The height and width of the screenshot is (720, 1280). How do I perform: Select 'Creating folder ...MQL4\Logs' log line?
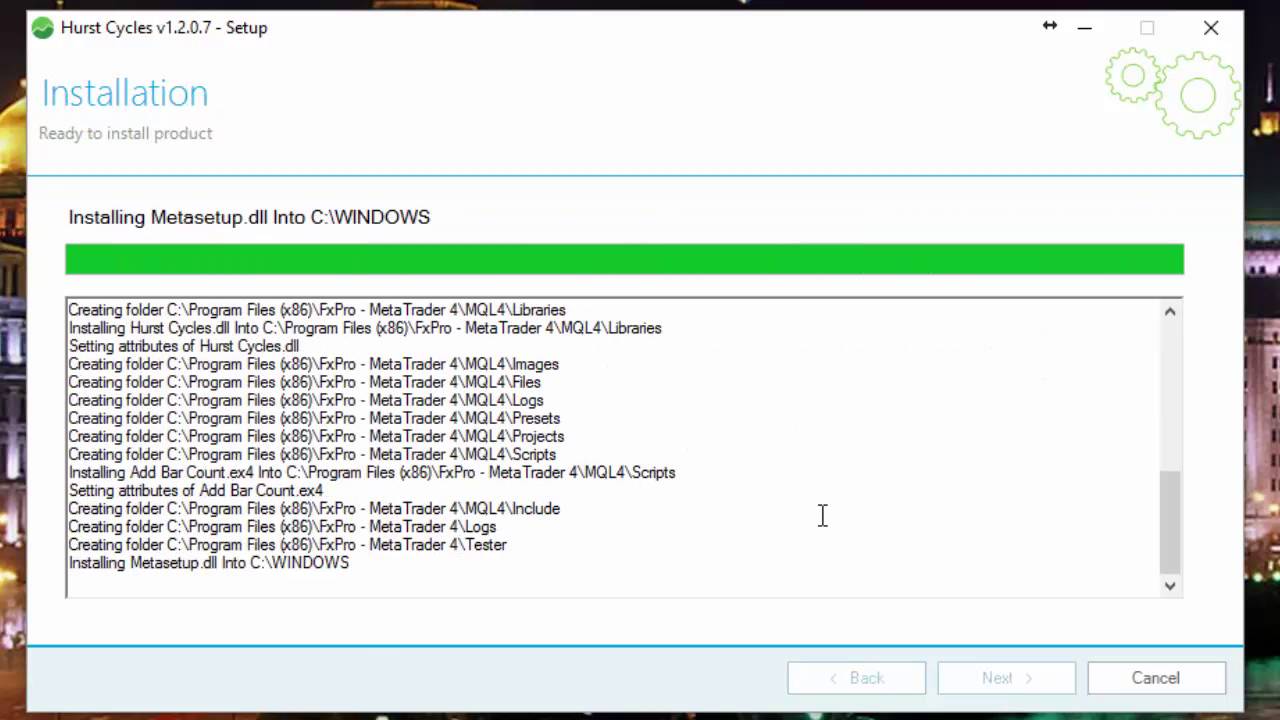click(x=306, y=400)
